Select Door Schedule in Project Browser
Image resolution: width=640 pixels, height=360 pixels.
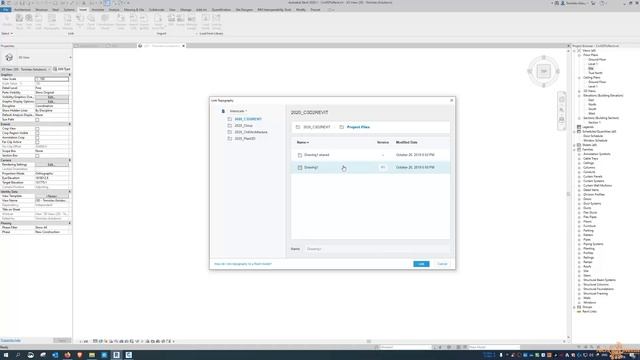tap(593, 136)
